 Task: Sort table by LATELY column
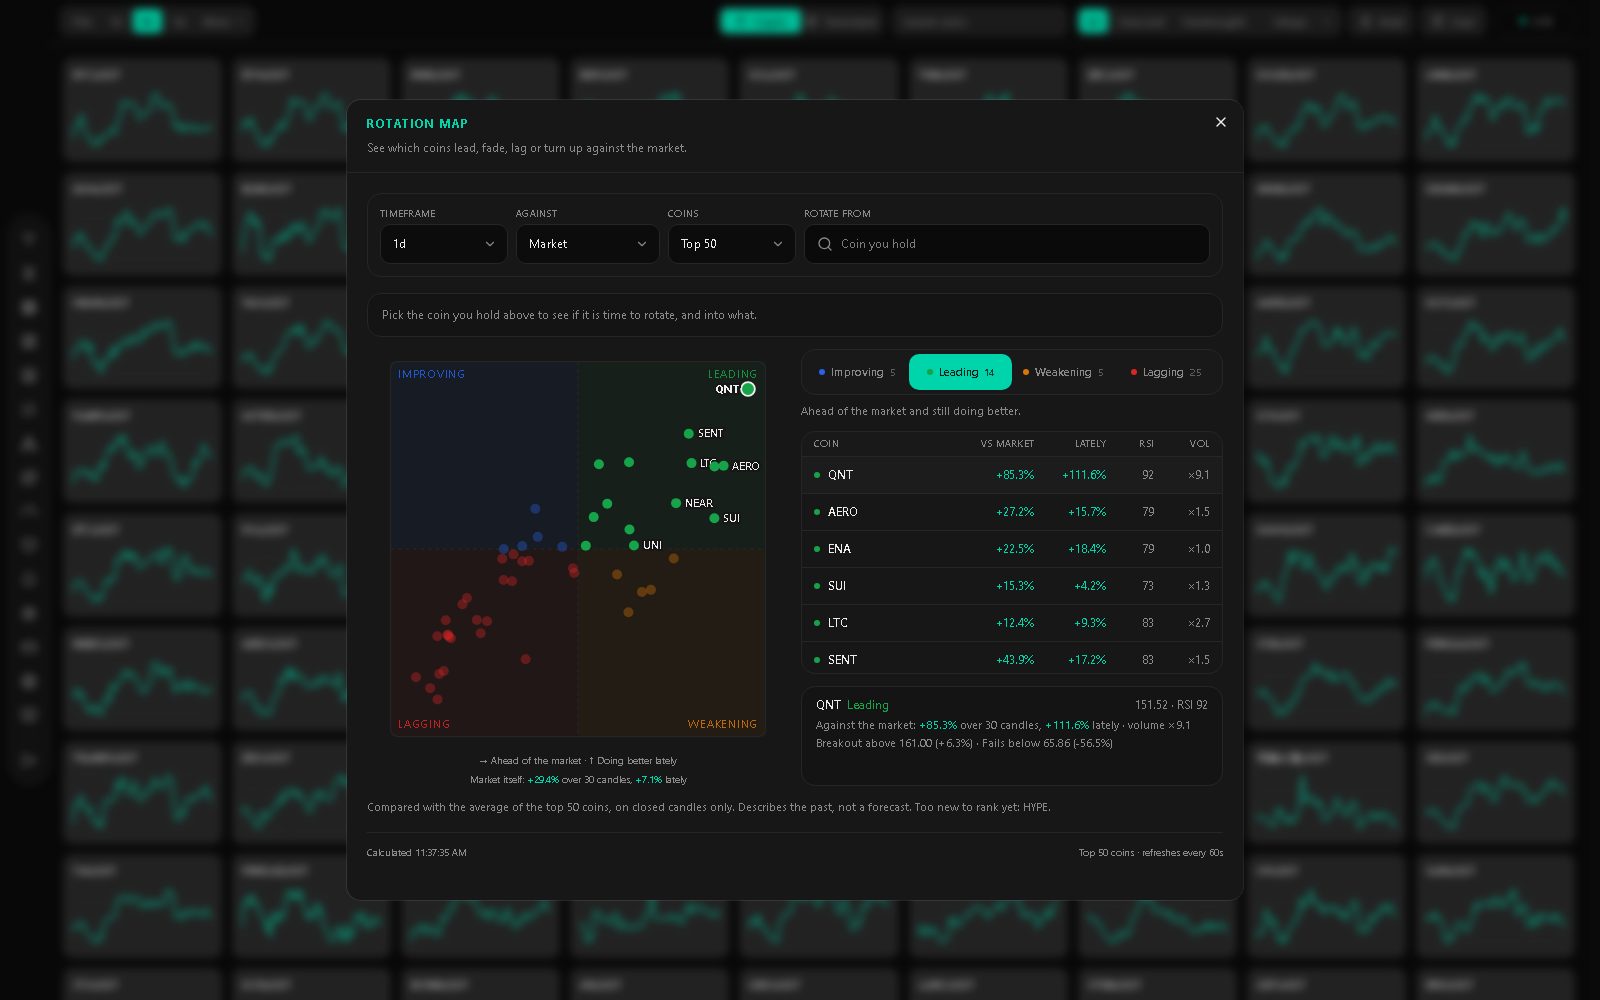coord(1090,444)
